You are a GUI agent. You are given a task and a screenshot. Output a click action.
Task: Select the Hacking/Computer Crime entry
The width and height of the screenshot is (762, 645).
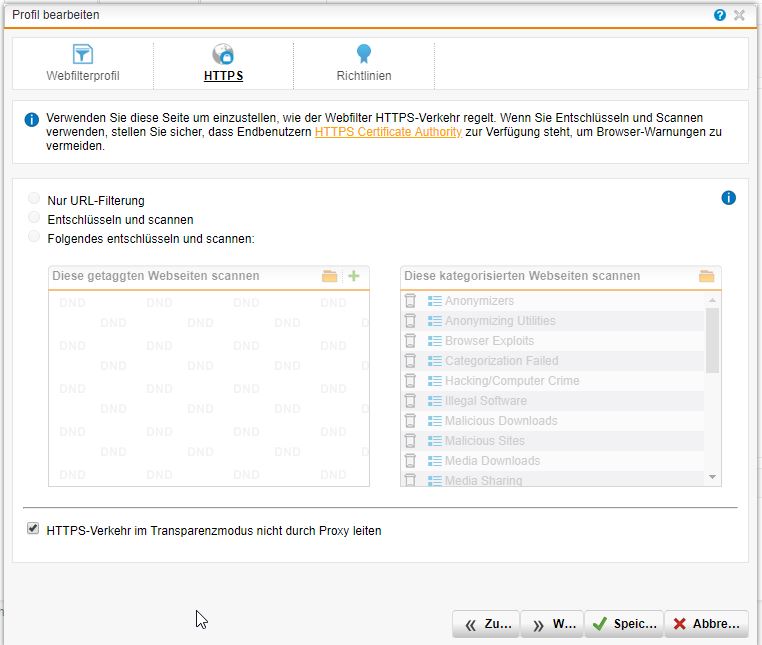tap(512, 381)
